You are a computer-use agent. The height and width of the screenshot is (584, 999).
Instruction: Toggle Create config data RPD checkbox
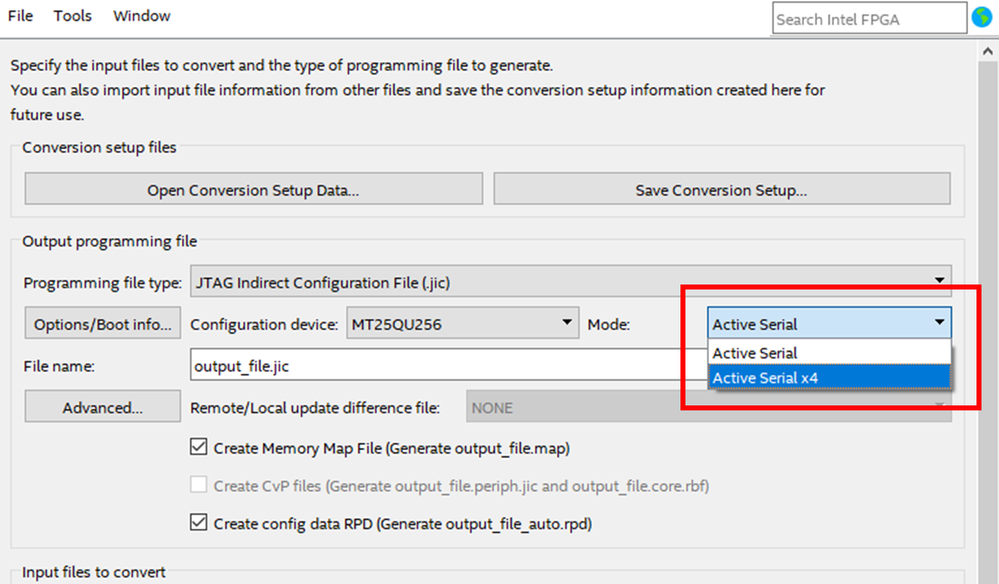click(198, 523)
